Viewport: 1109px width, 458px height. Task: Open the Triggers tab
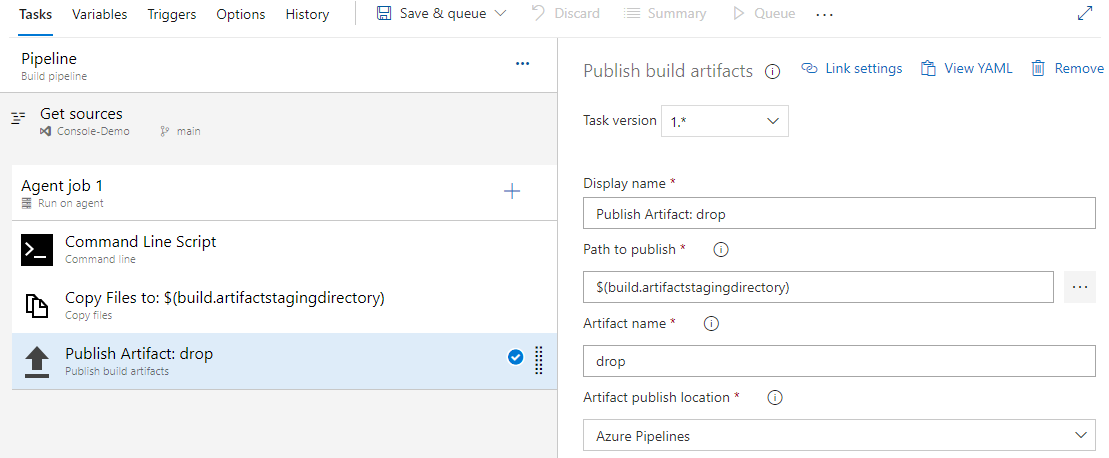click(x=172, y=14)
